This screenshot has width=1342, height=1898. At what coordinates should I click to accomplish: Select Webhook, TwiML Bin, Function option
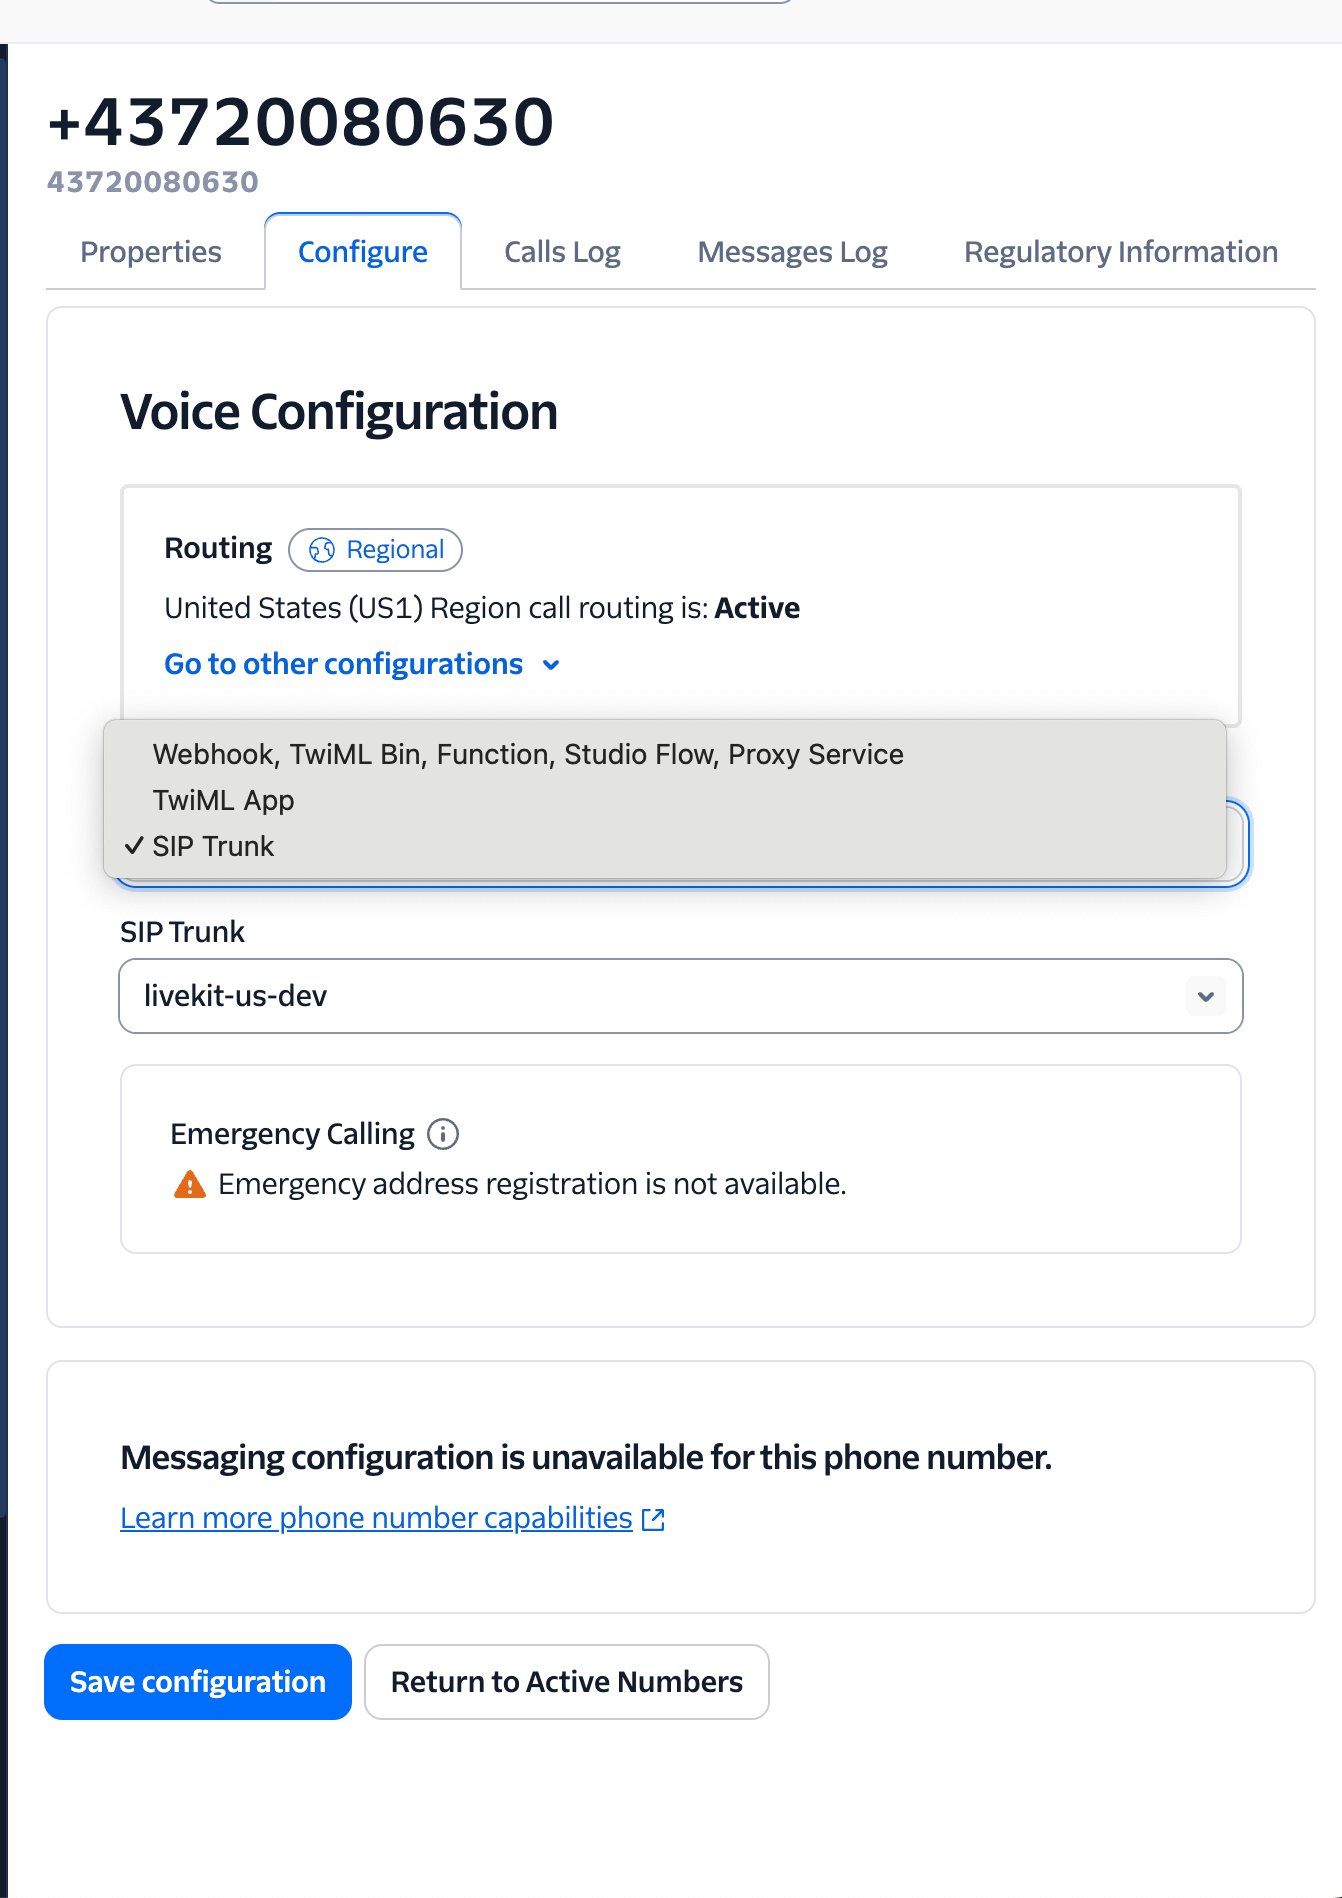tap(527, 753)
